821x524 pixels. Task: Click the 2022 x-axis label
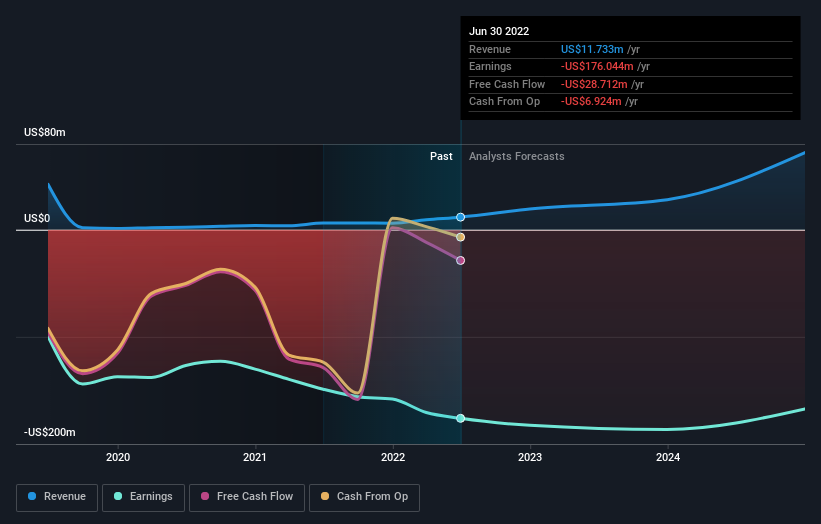click(x=393, y=457)
